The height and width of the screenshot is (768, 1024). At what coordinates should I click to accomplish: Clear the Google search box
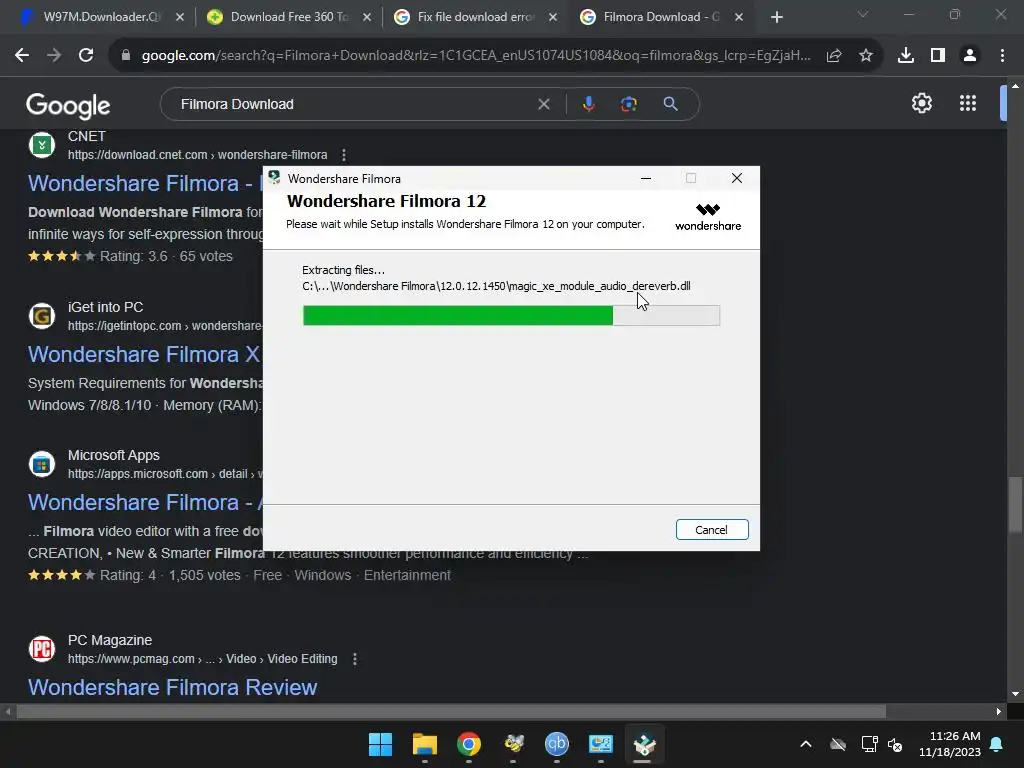tap(543, 104)
